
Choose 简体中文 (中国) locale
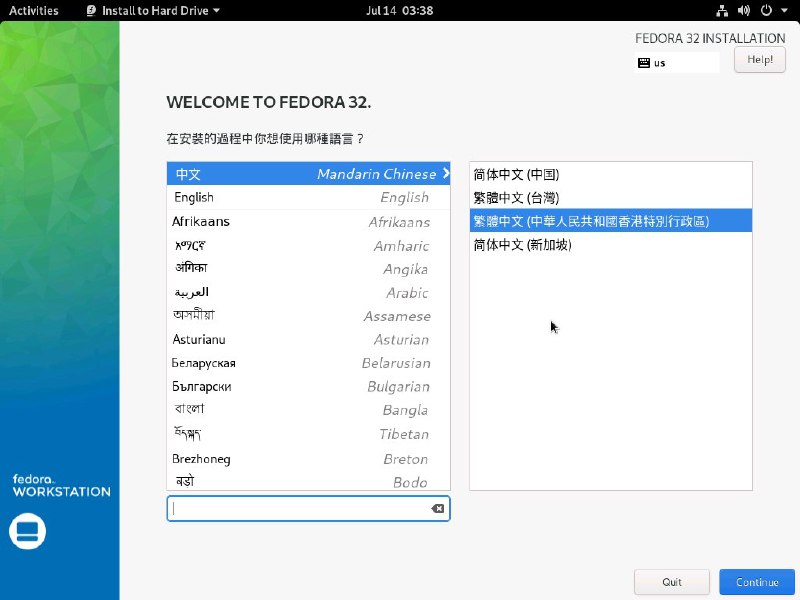(x=611, y=174)
